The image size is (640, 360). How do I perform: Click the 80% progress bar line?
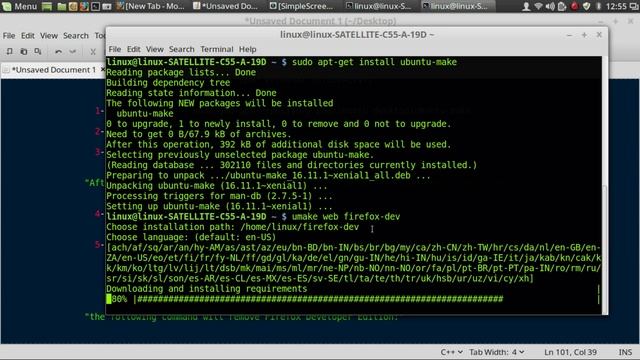coord(304,299)
